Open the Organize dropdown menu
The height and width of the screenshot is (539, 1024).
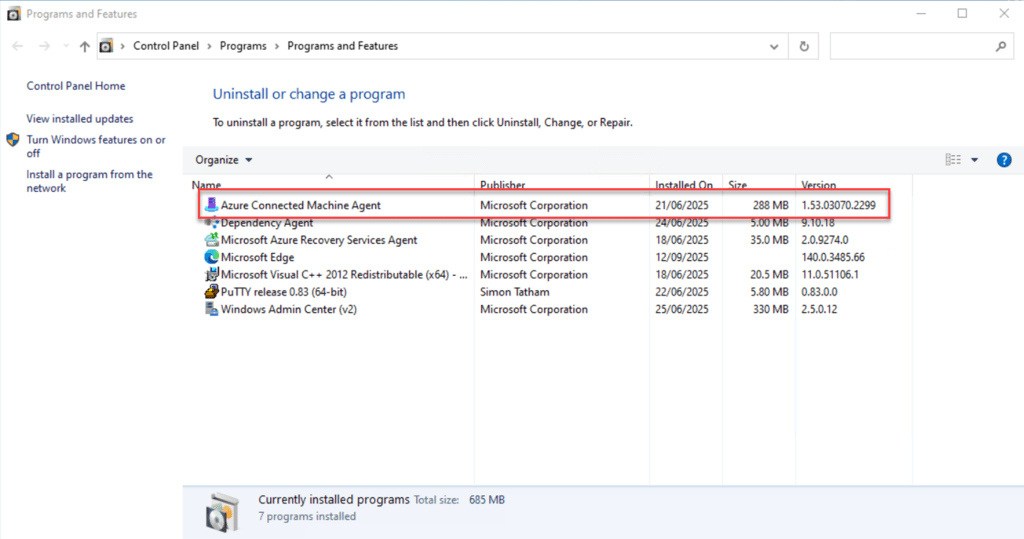[224, 160]
